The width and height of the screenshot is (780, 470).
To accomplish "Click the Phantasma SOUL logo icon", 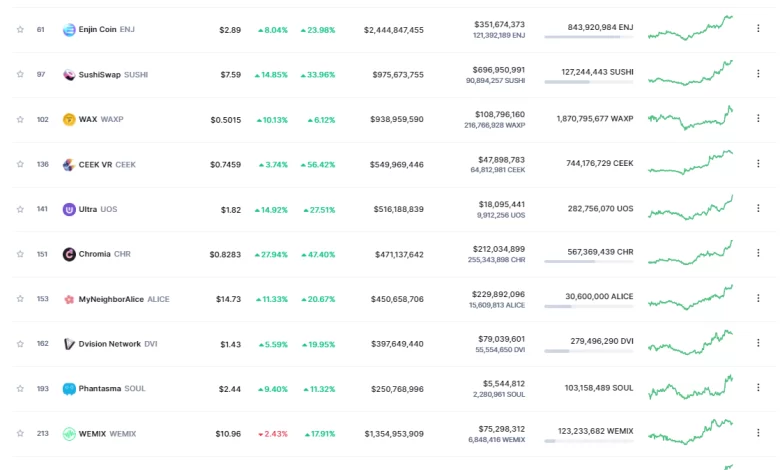I will click(x=69, y=389).
